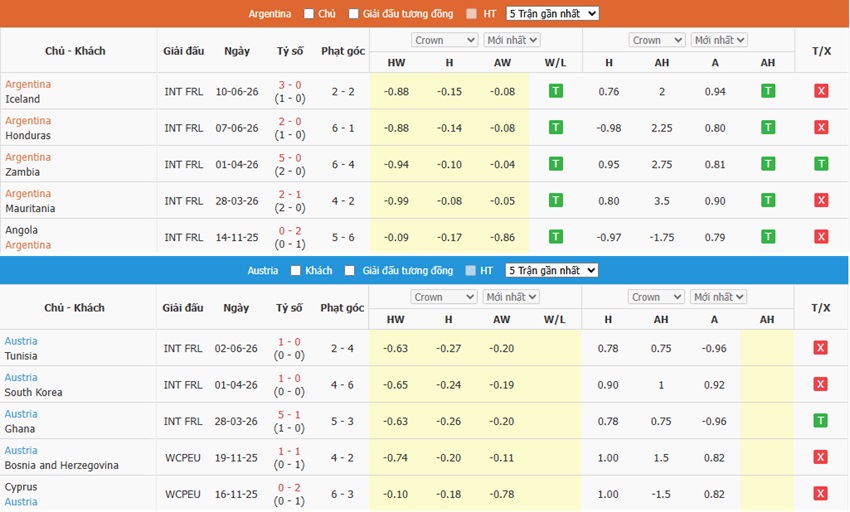Click W/L green T icon in Angola row
Image resolution: width=850 pixels, height=512 pixels.
(x=556, y=236)
